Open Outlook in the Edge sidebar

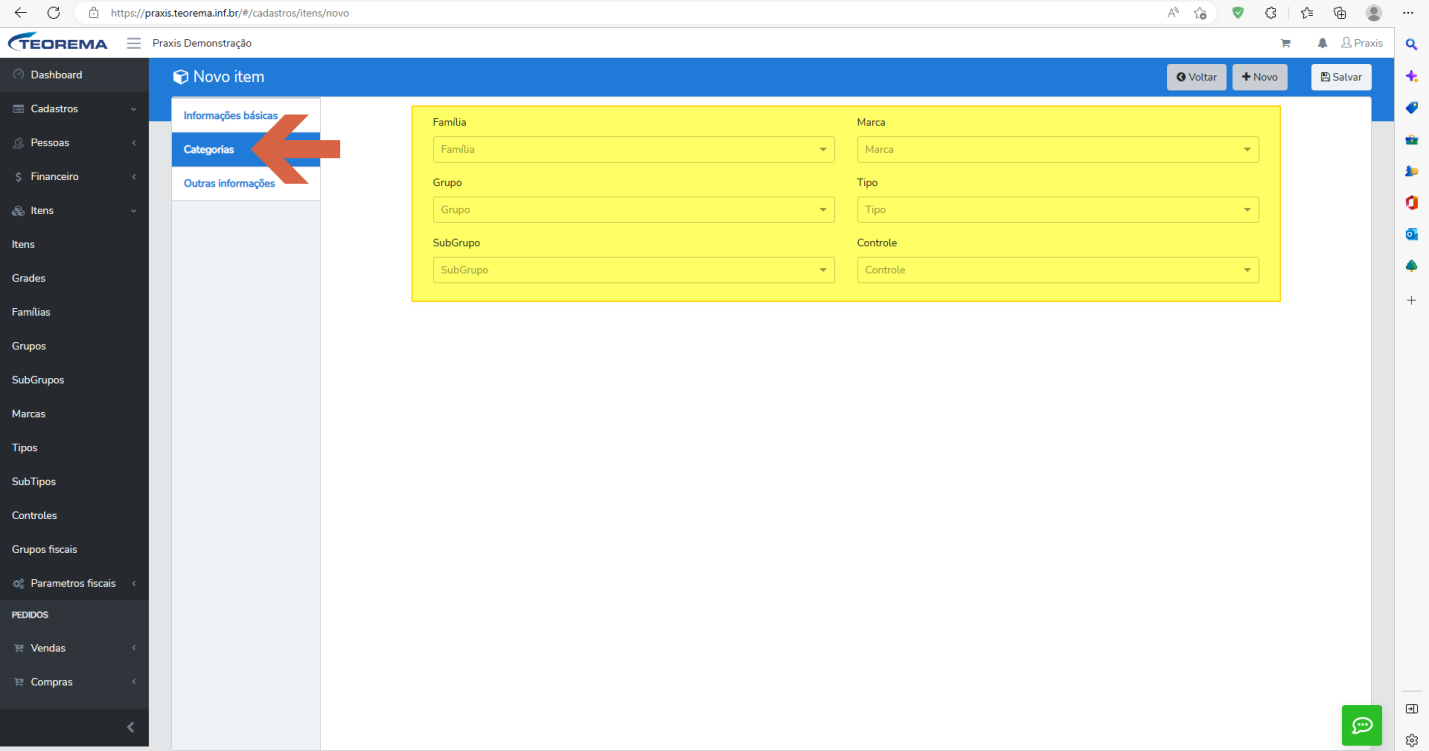point(1412,234)
